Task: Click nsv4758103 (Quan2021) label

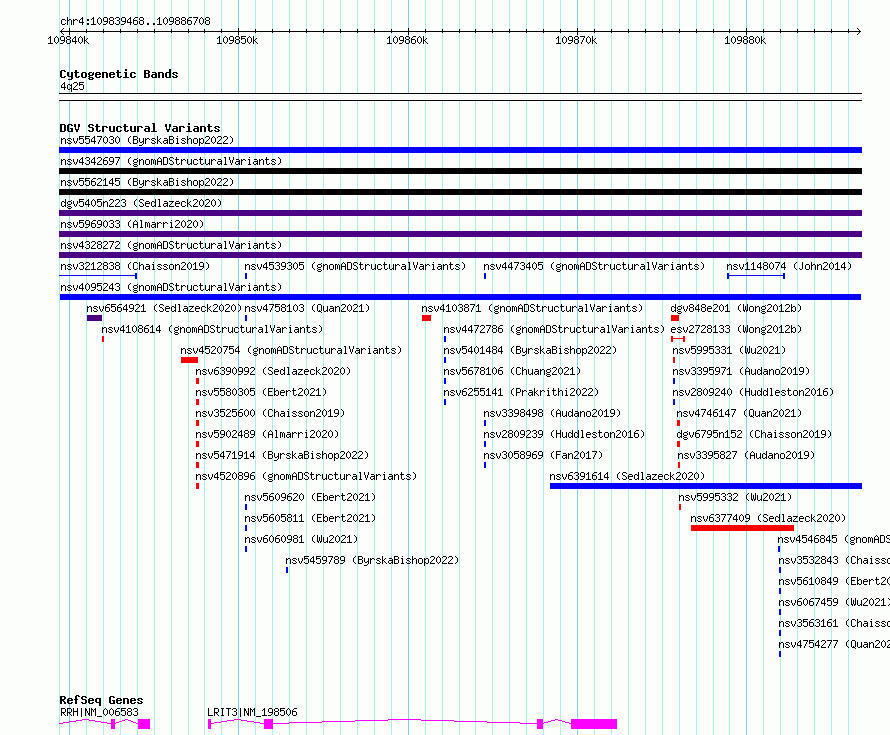Action: coord(307,308)
